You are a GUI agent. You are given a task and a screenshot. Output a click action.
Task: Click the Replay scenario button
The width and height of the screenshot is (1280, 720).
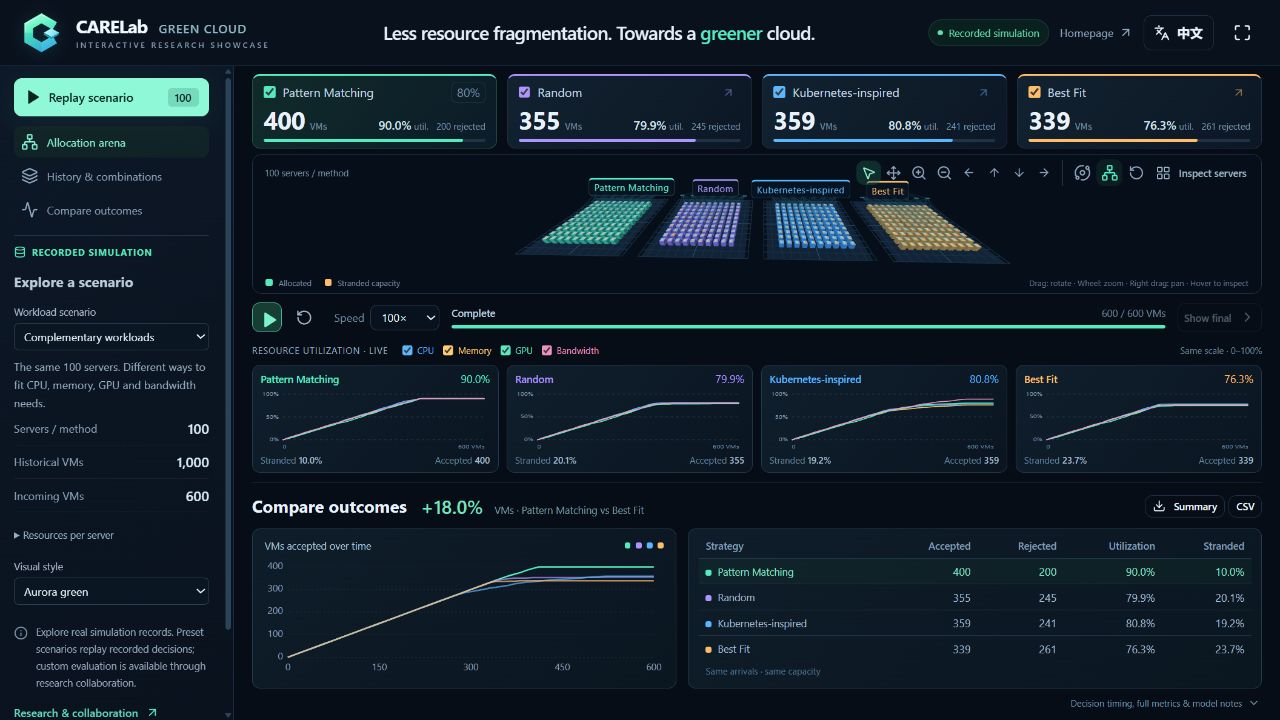click(111, 97)
